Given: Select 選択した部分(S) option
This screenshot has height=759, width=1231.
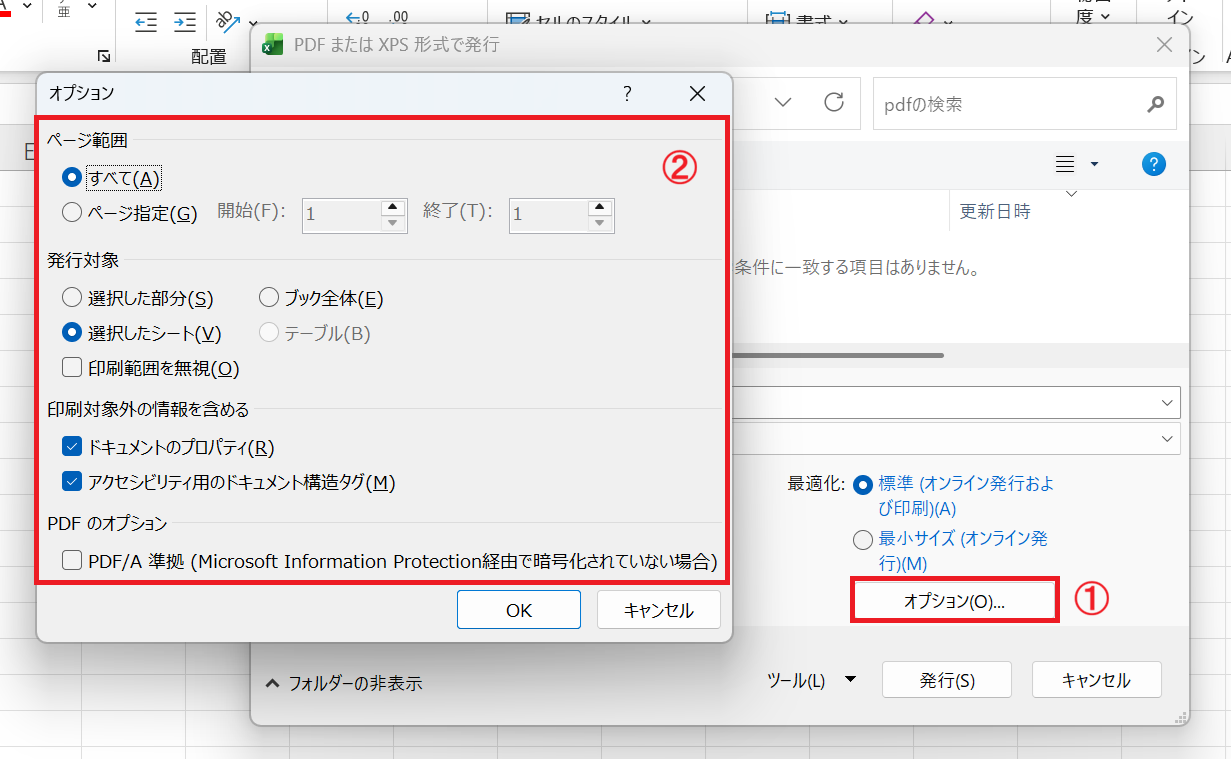Looking at the screenshot, I should [71, 298].
